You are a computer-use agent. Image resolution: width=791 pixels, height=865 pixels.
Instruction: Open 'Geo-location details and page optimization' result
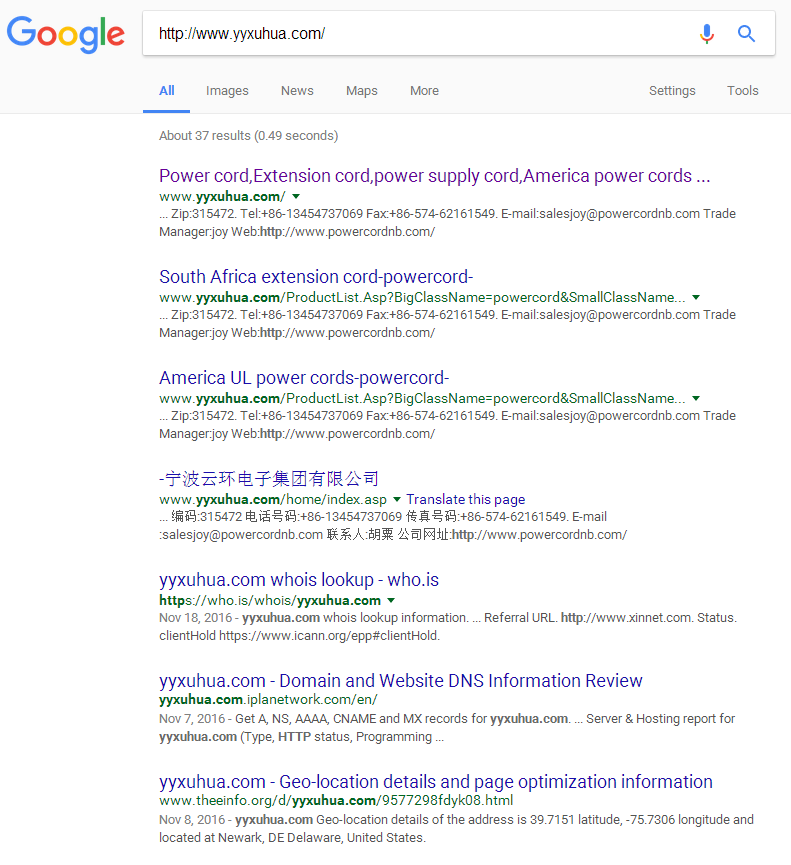pos(436,781)
